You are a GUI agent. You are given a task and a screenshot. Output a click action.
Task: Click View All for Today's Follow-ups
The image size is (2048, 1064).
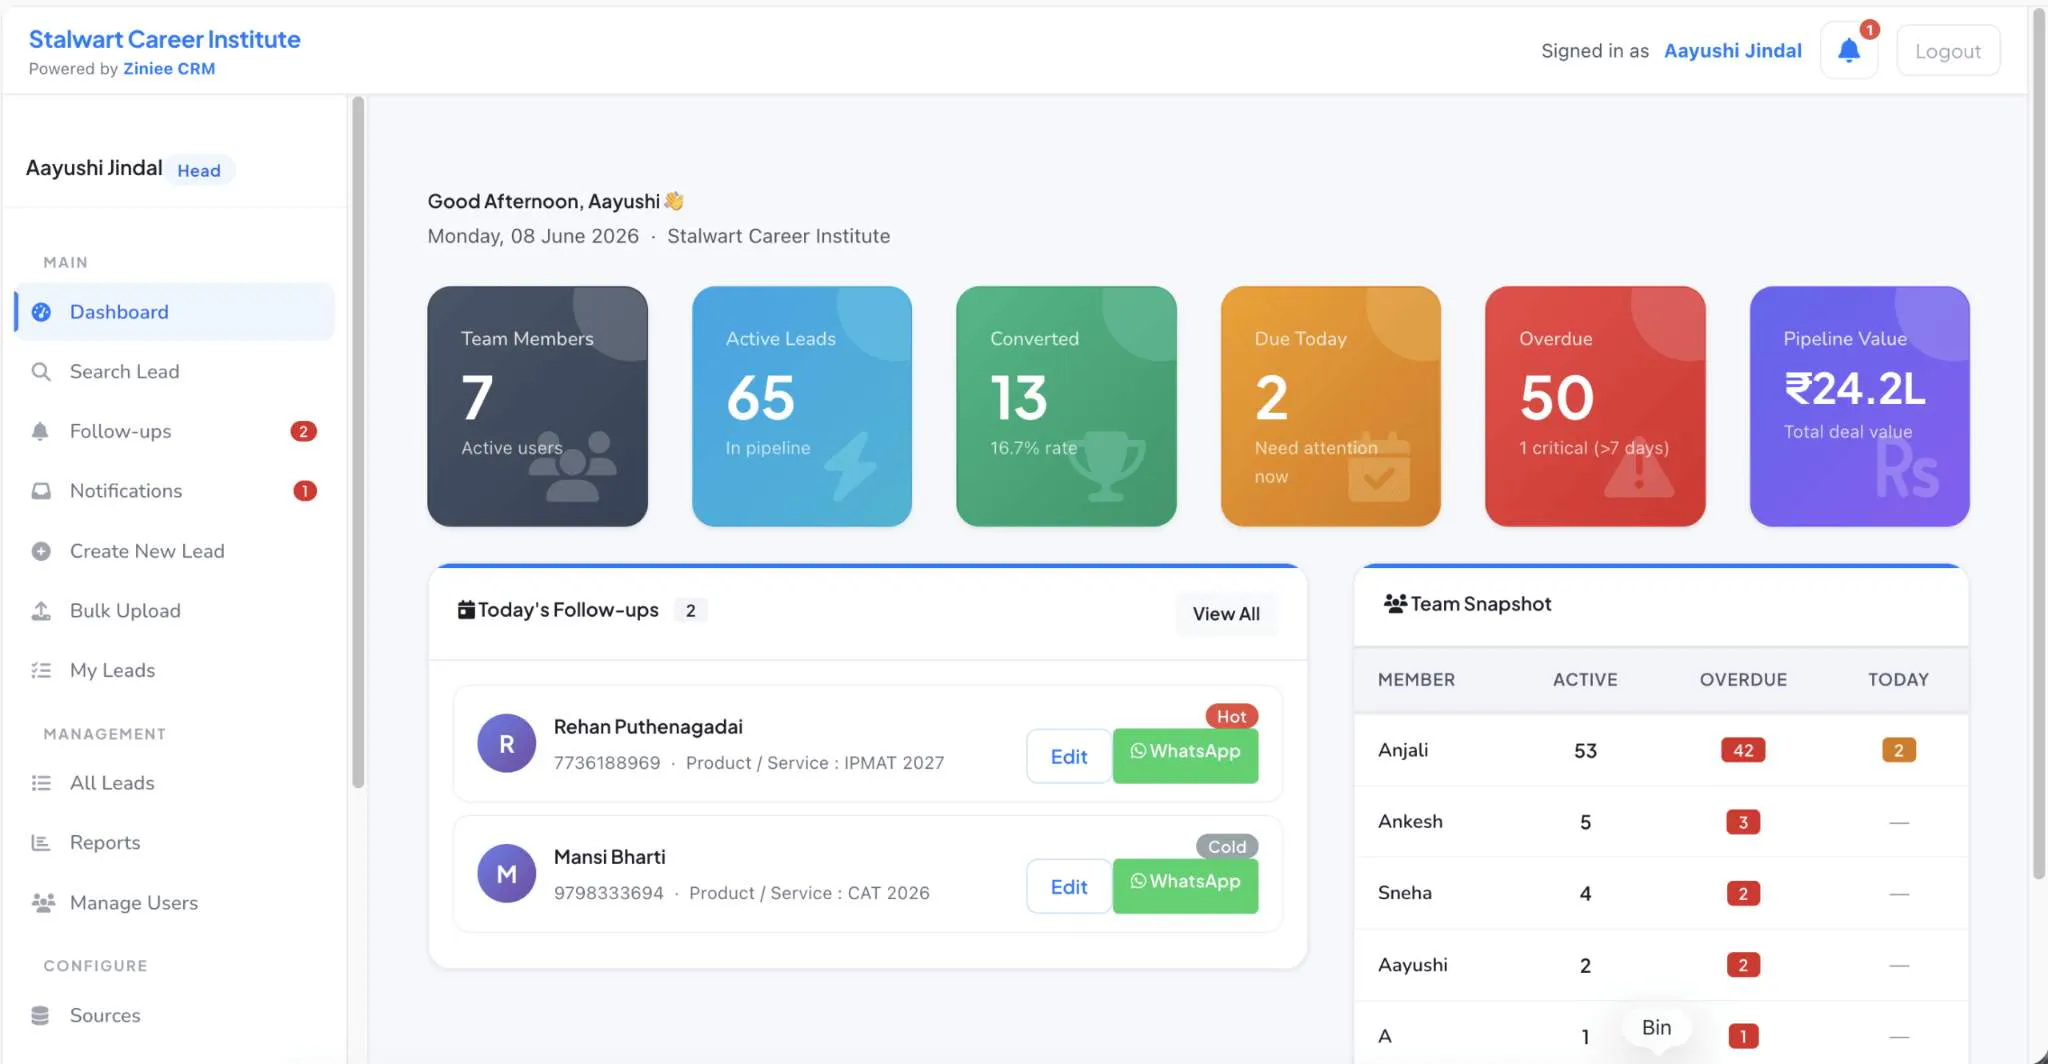click(x=1226, y=613)
